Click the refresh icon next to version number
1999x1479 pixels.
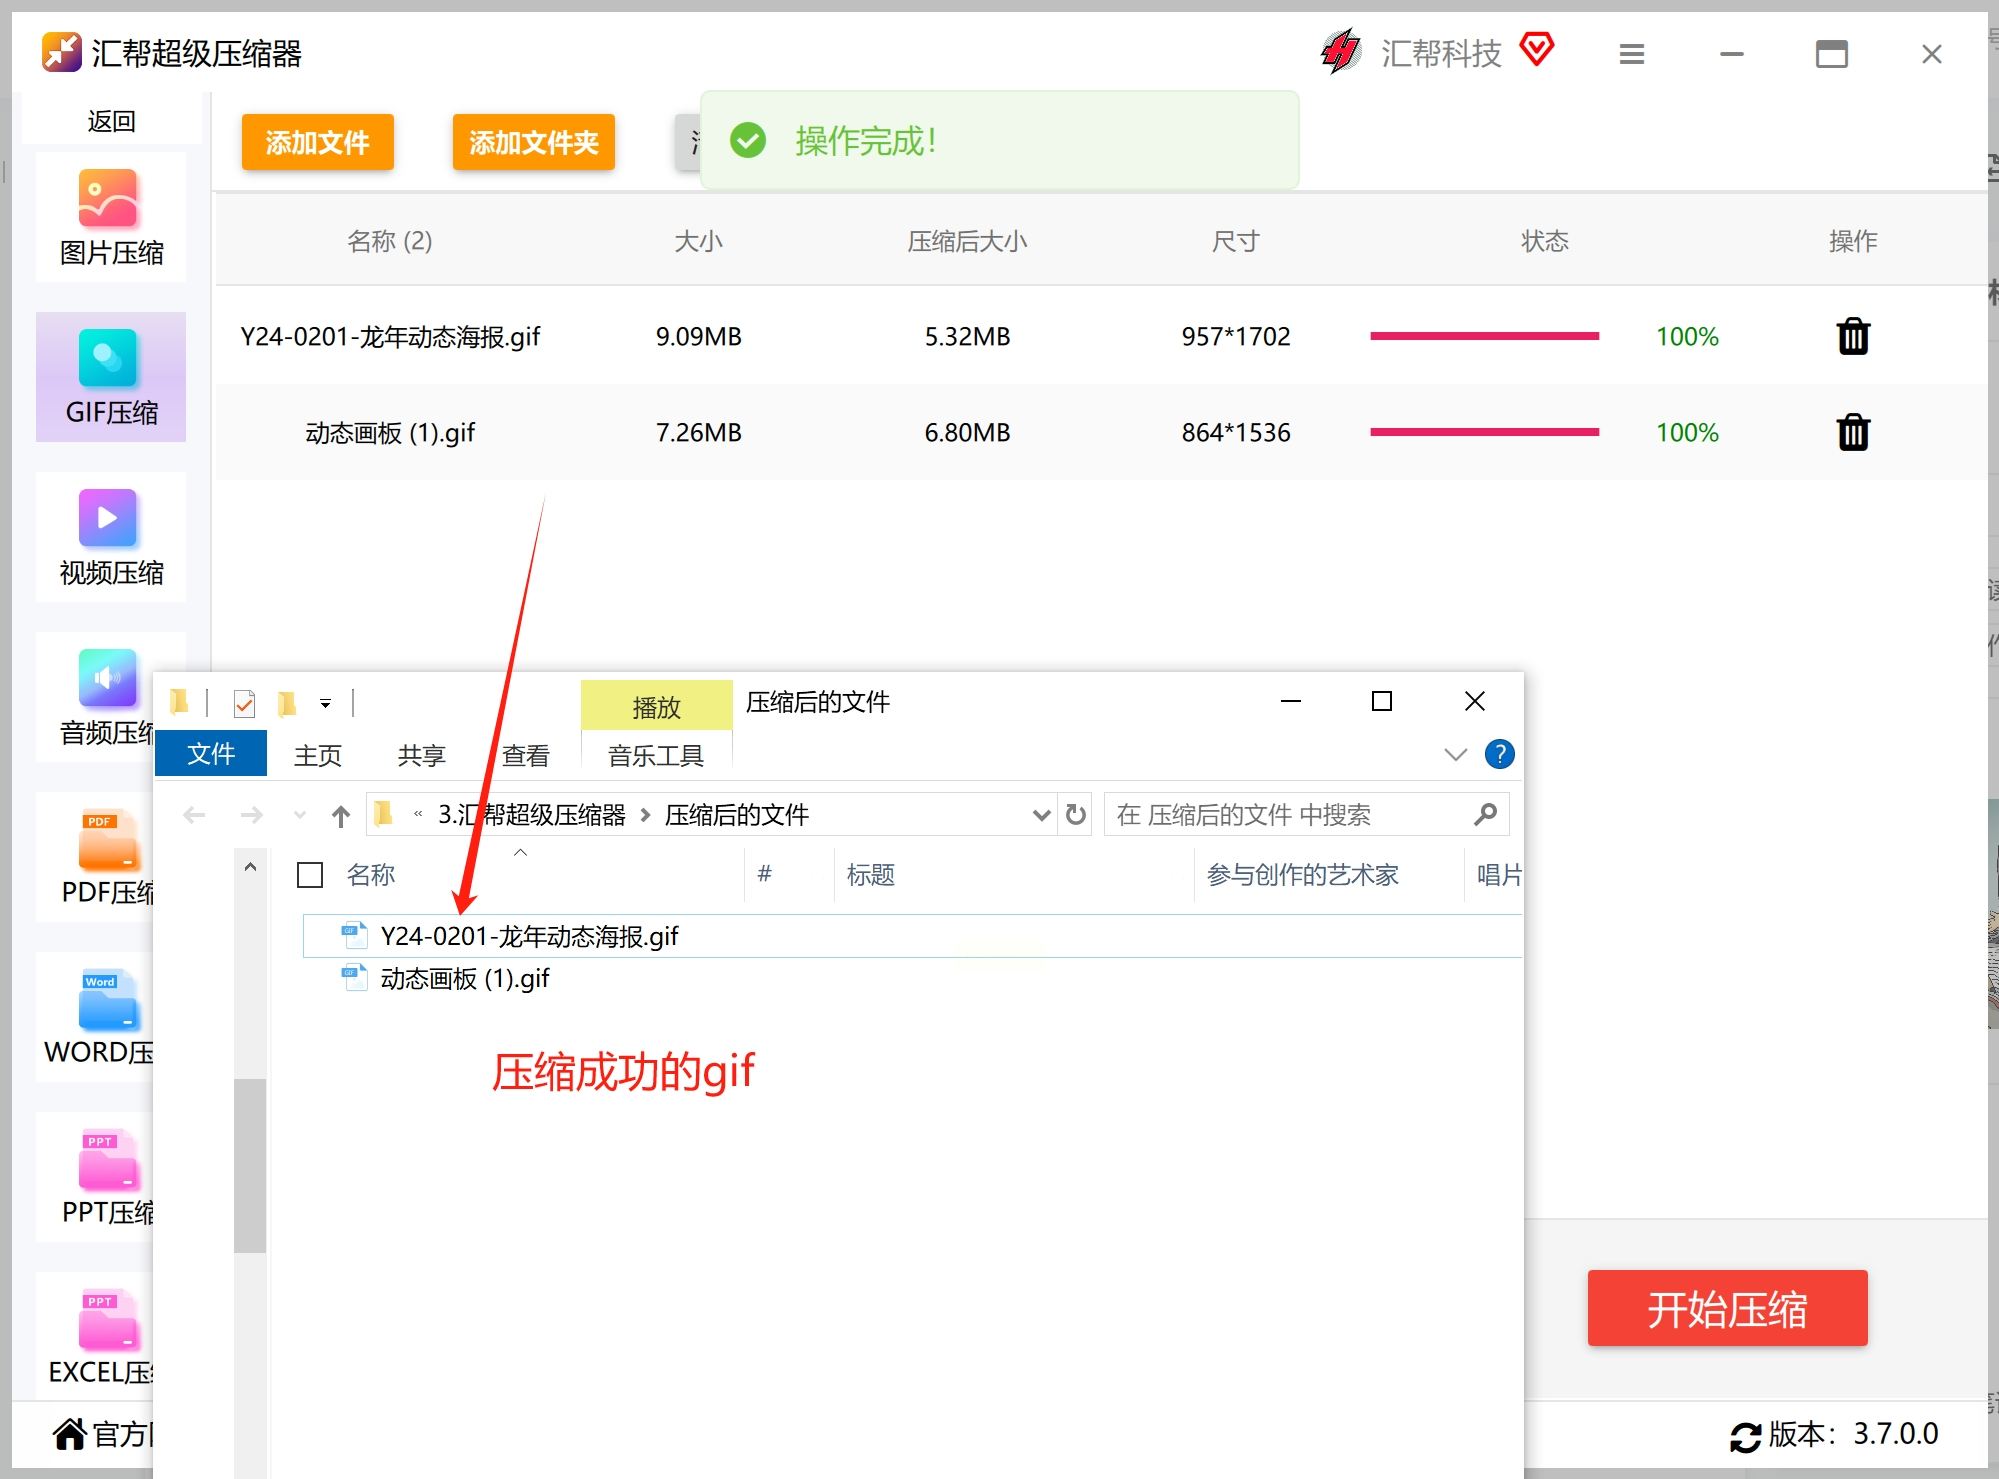click(1745, 1436)
